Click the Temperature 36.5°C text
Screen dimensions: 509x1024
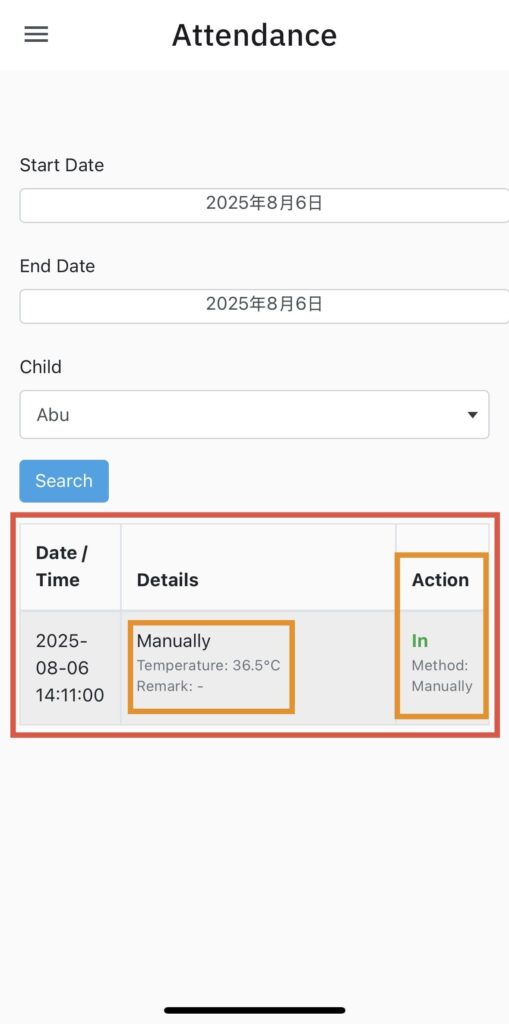point(208,665)
